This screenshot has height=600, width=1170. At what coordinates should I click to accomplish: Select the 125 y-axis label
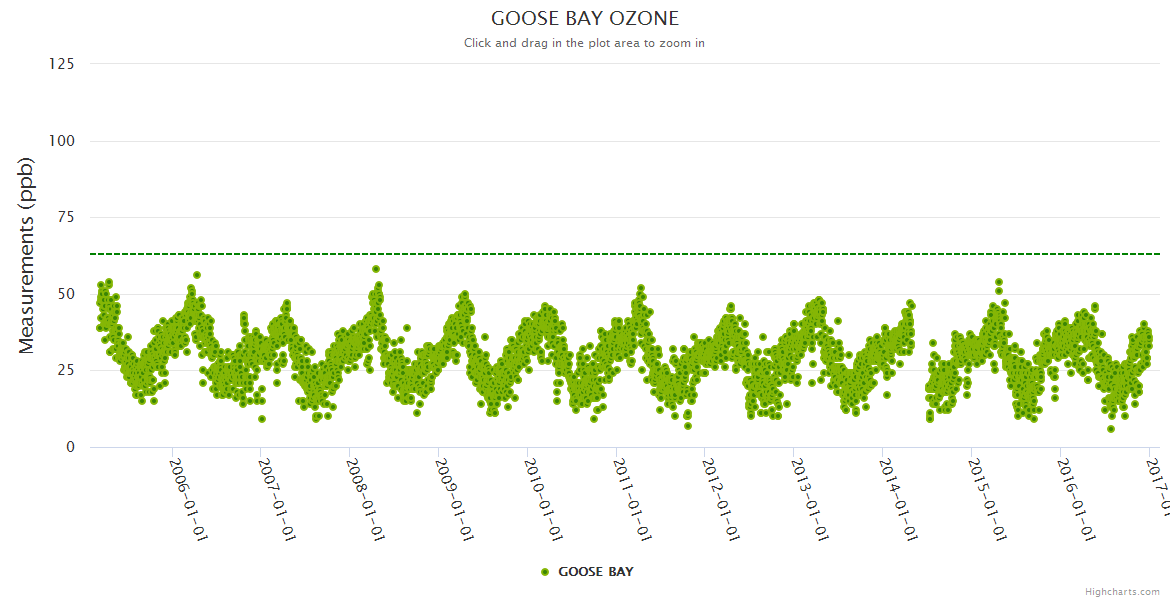tap(61, 64)
